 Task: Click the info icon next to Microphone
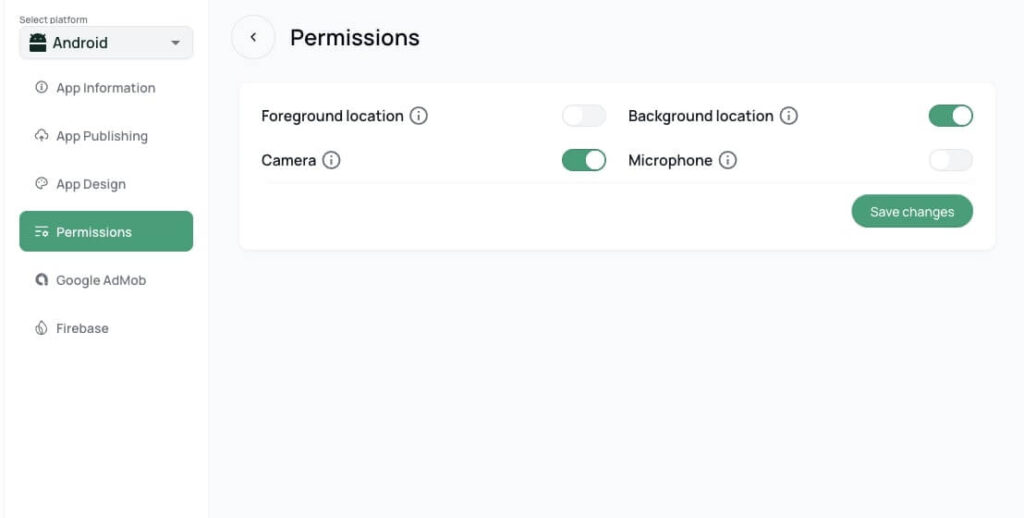click(x=728, y=160)
